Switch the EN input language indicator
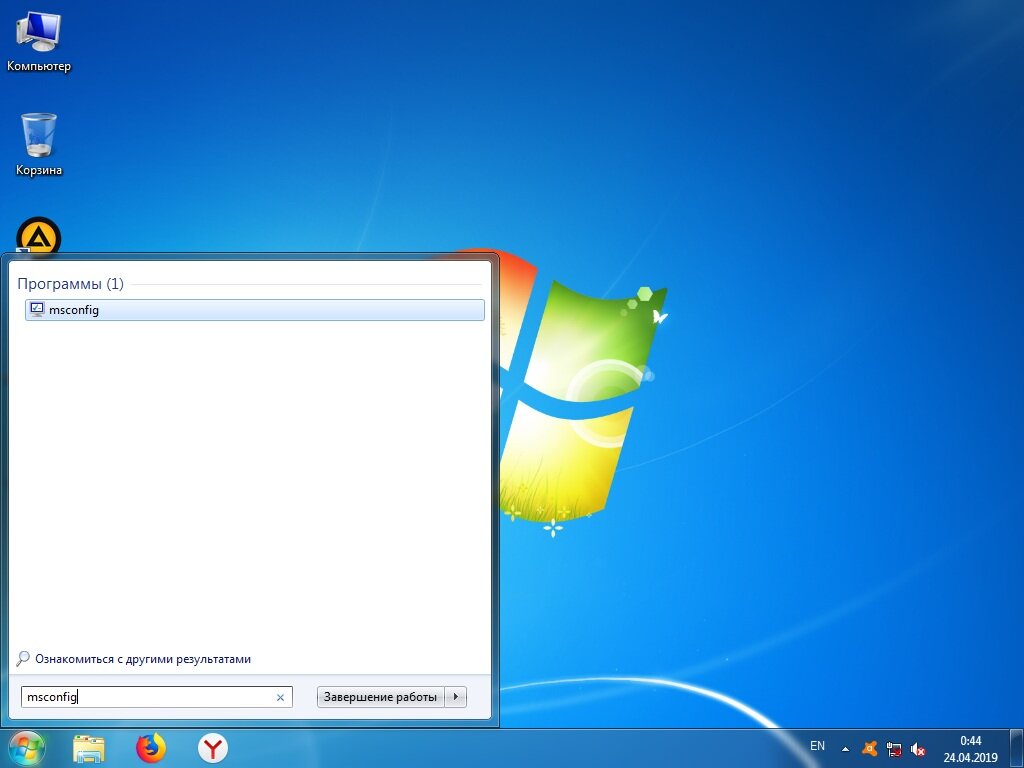 817,746
